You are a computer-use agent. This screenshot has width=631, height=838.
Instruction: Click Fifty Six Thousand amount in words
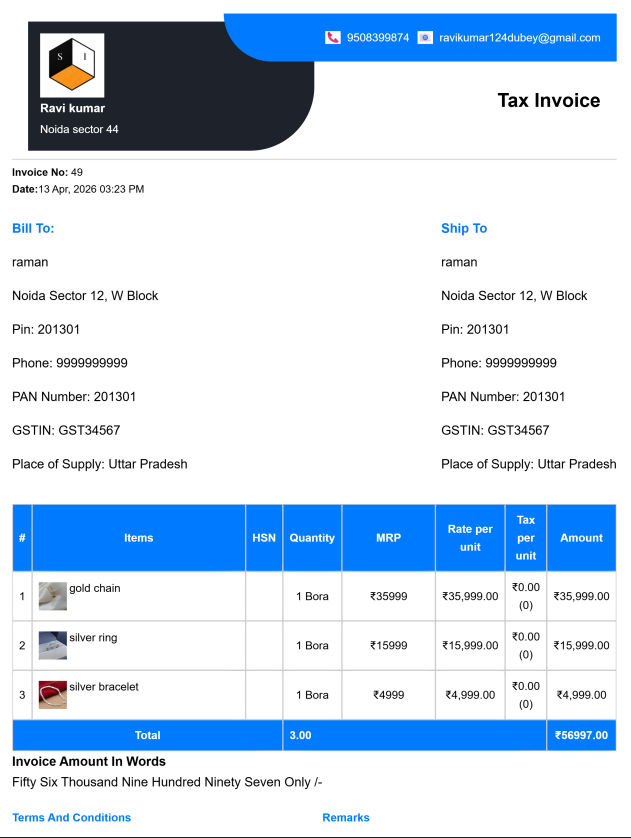point(167,782)
